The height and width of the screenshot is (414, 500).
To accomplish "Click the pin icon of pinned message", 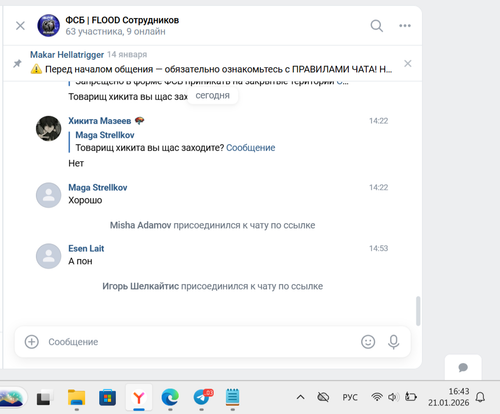I will click(x=17, y=63).
